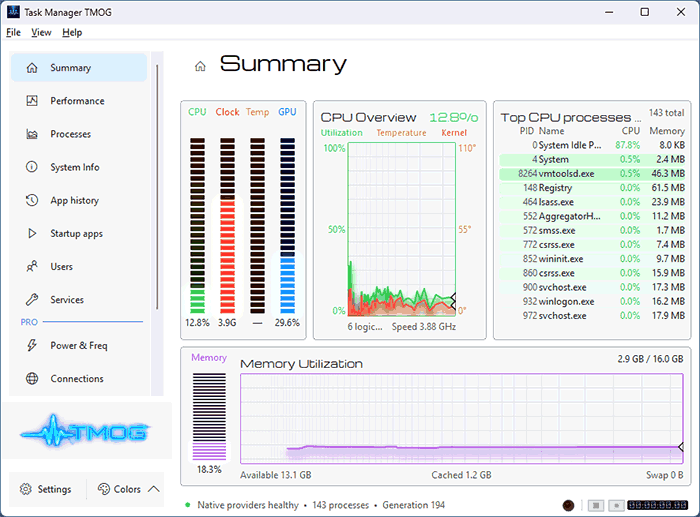Image resolution: width=700 pixels, height=517 pixels.
Task: Select the Registry process row
Action: 592,188
